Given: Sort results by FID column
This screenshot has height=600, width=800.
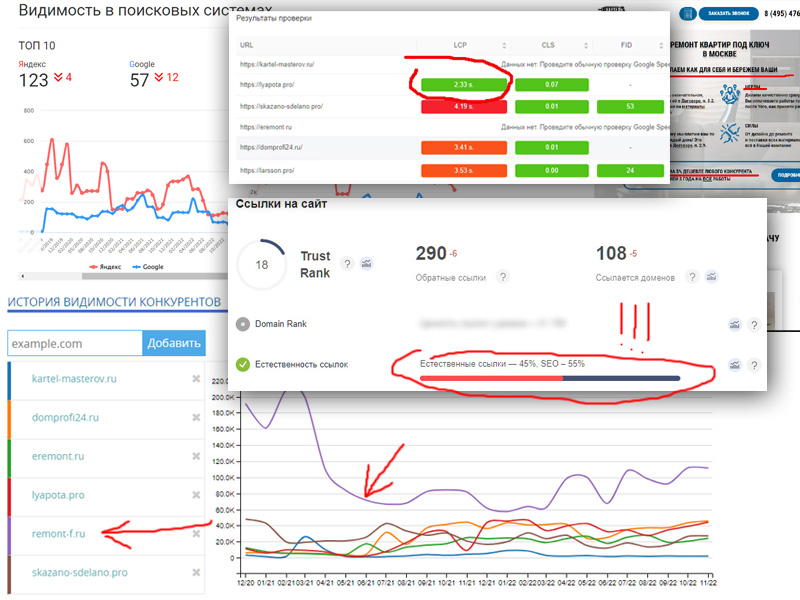Looking at the screenshot, I should [x=661, y=45].
